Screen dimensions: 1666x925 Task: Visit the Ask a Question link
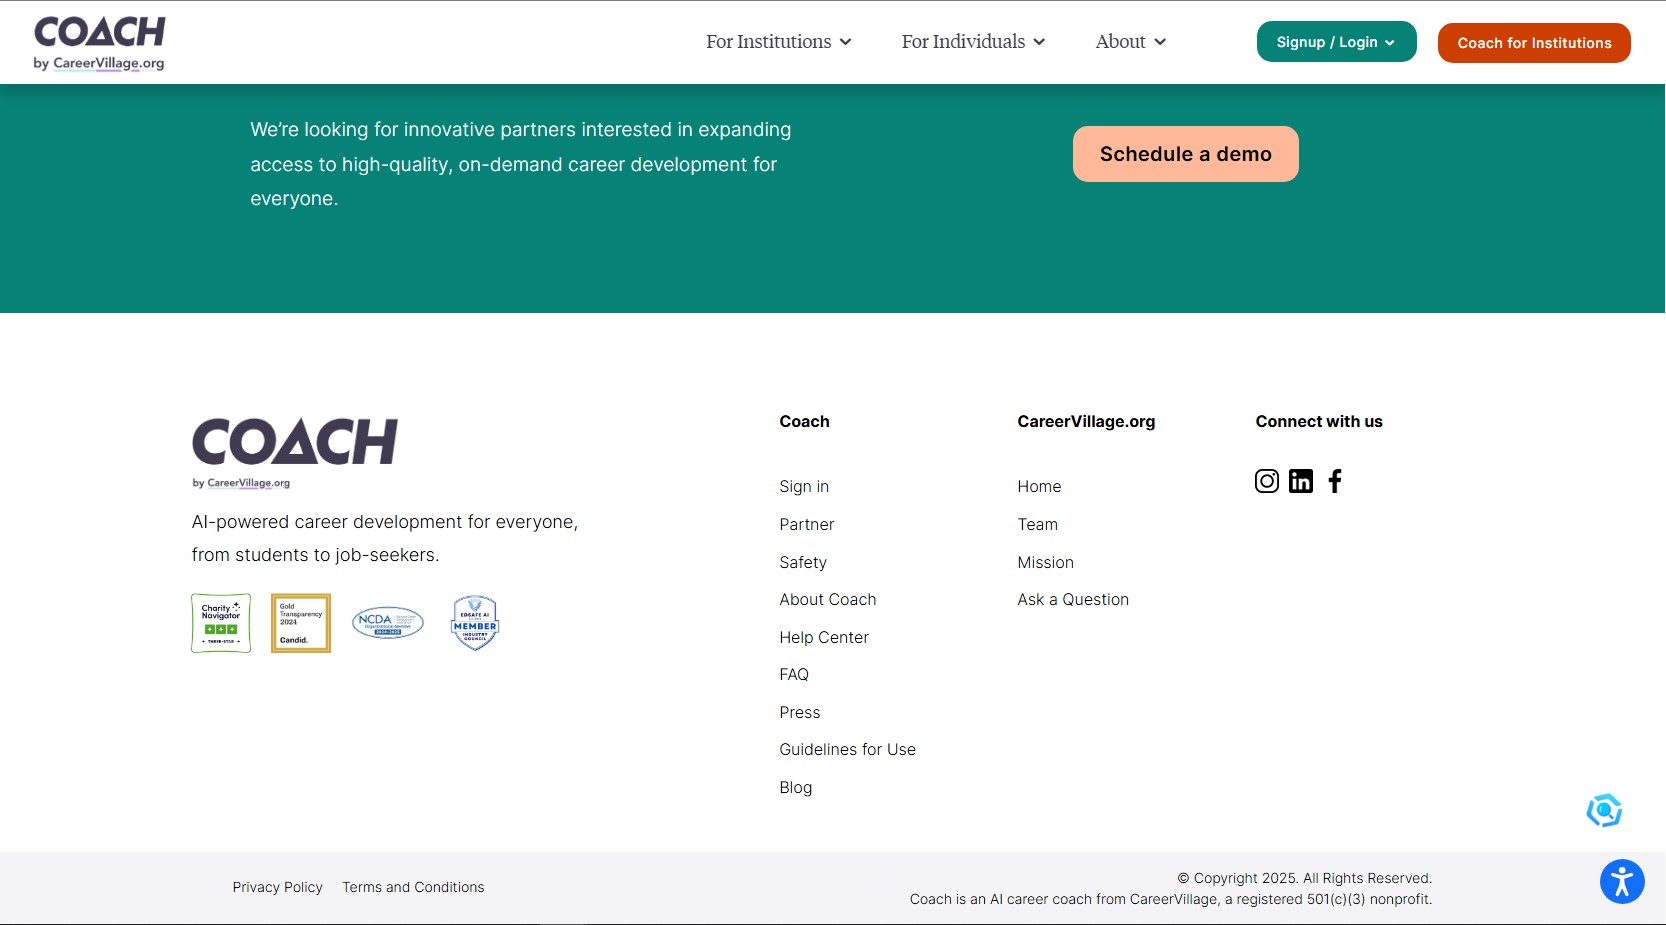1072,599
